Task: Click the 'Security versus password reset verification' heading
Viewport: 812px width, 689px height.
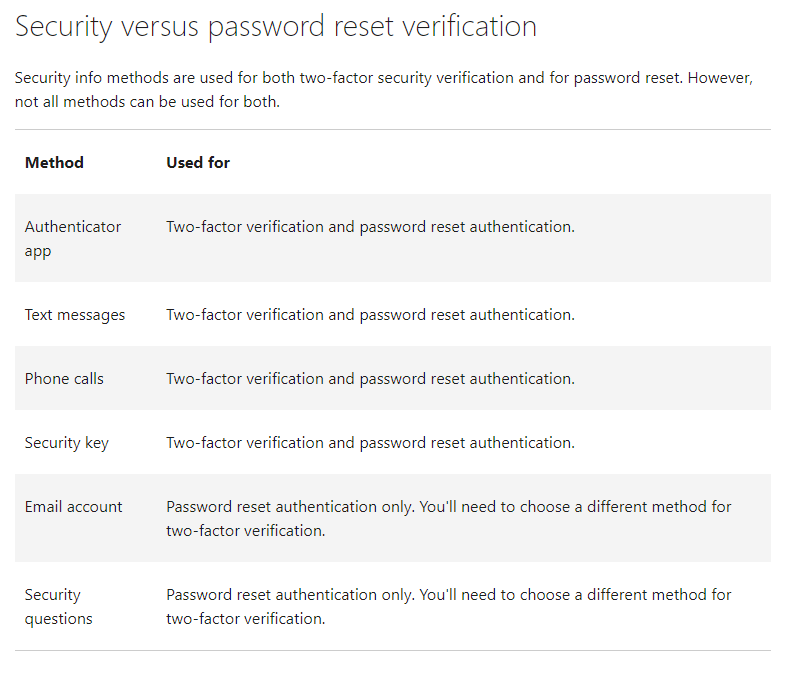Action: 276,27
